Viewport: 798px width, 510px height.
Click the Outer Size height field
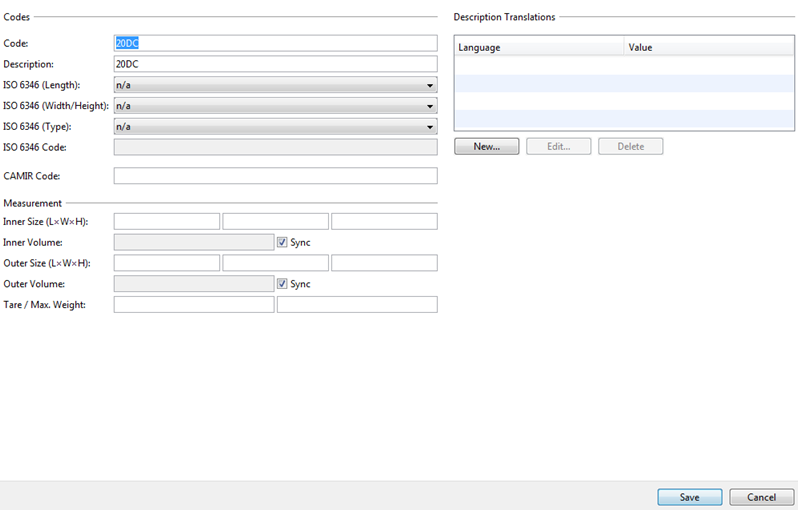384,263
